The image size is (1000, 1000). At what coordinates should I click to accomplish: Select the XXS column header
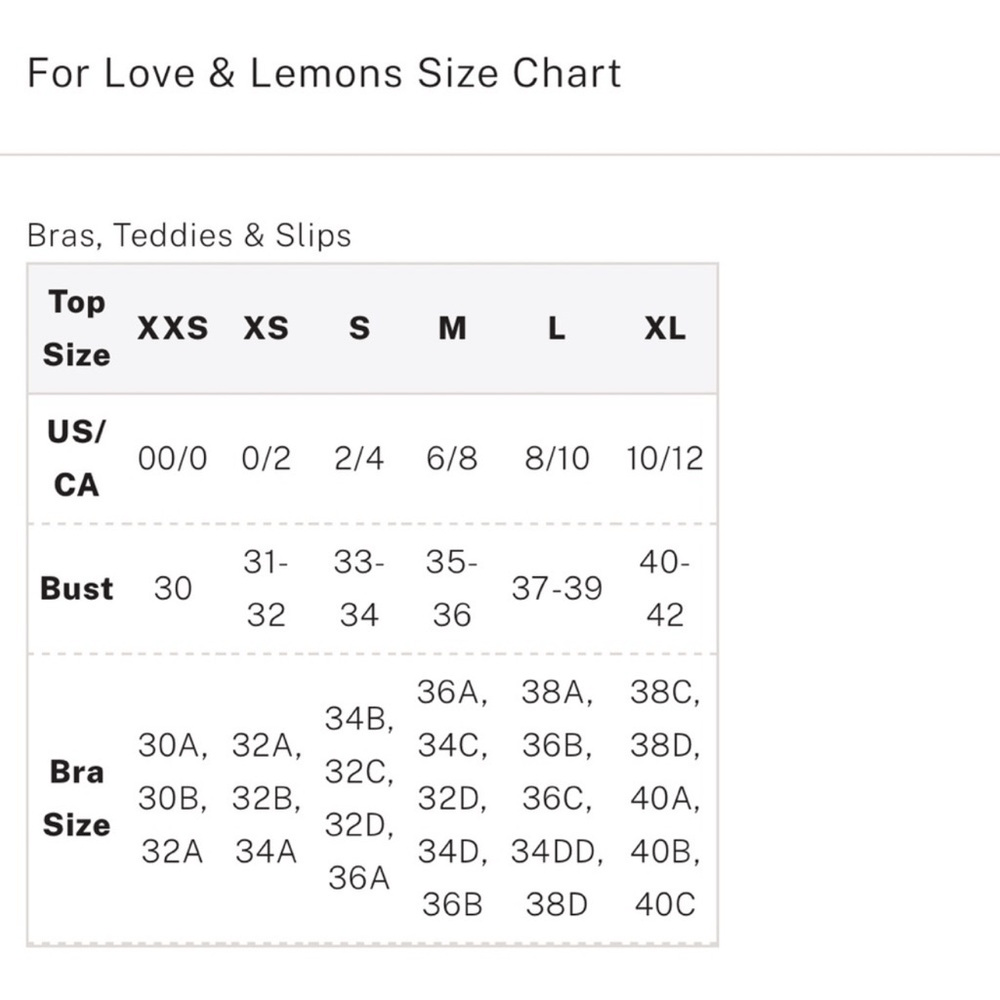click(173, 328)
